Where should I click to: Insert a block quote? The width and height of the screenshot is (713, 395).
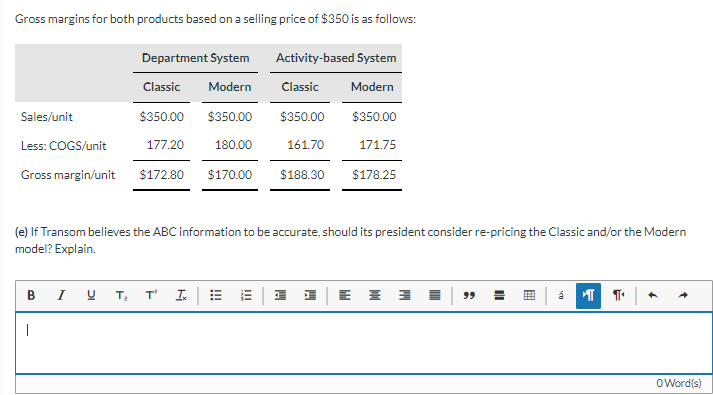tap(469, 295)
